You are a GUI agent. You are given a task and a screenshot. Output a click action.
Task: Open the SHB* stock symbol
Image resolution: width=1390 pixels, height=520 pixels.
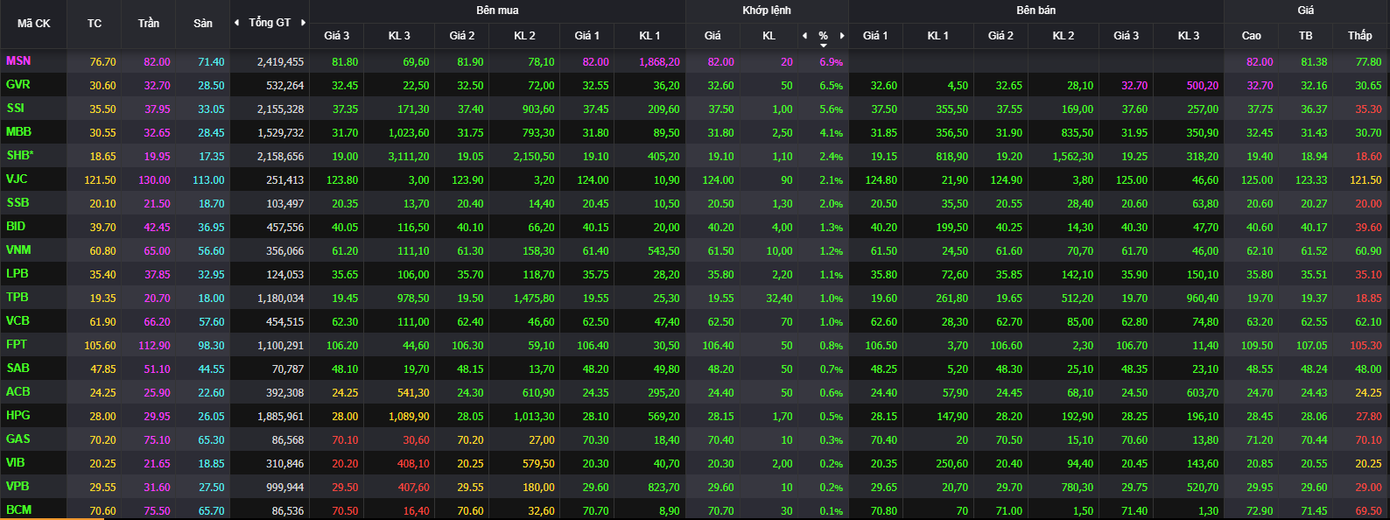click(x=20, y=154)
